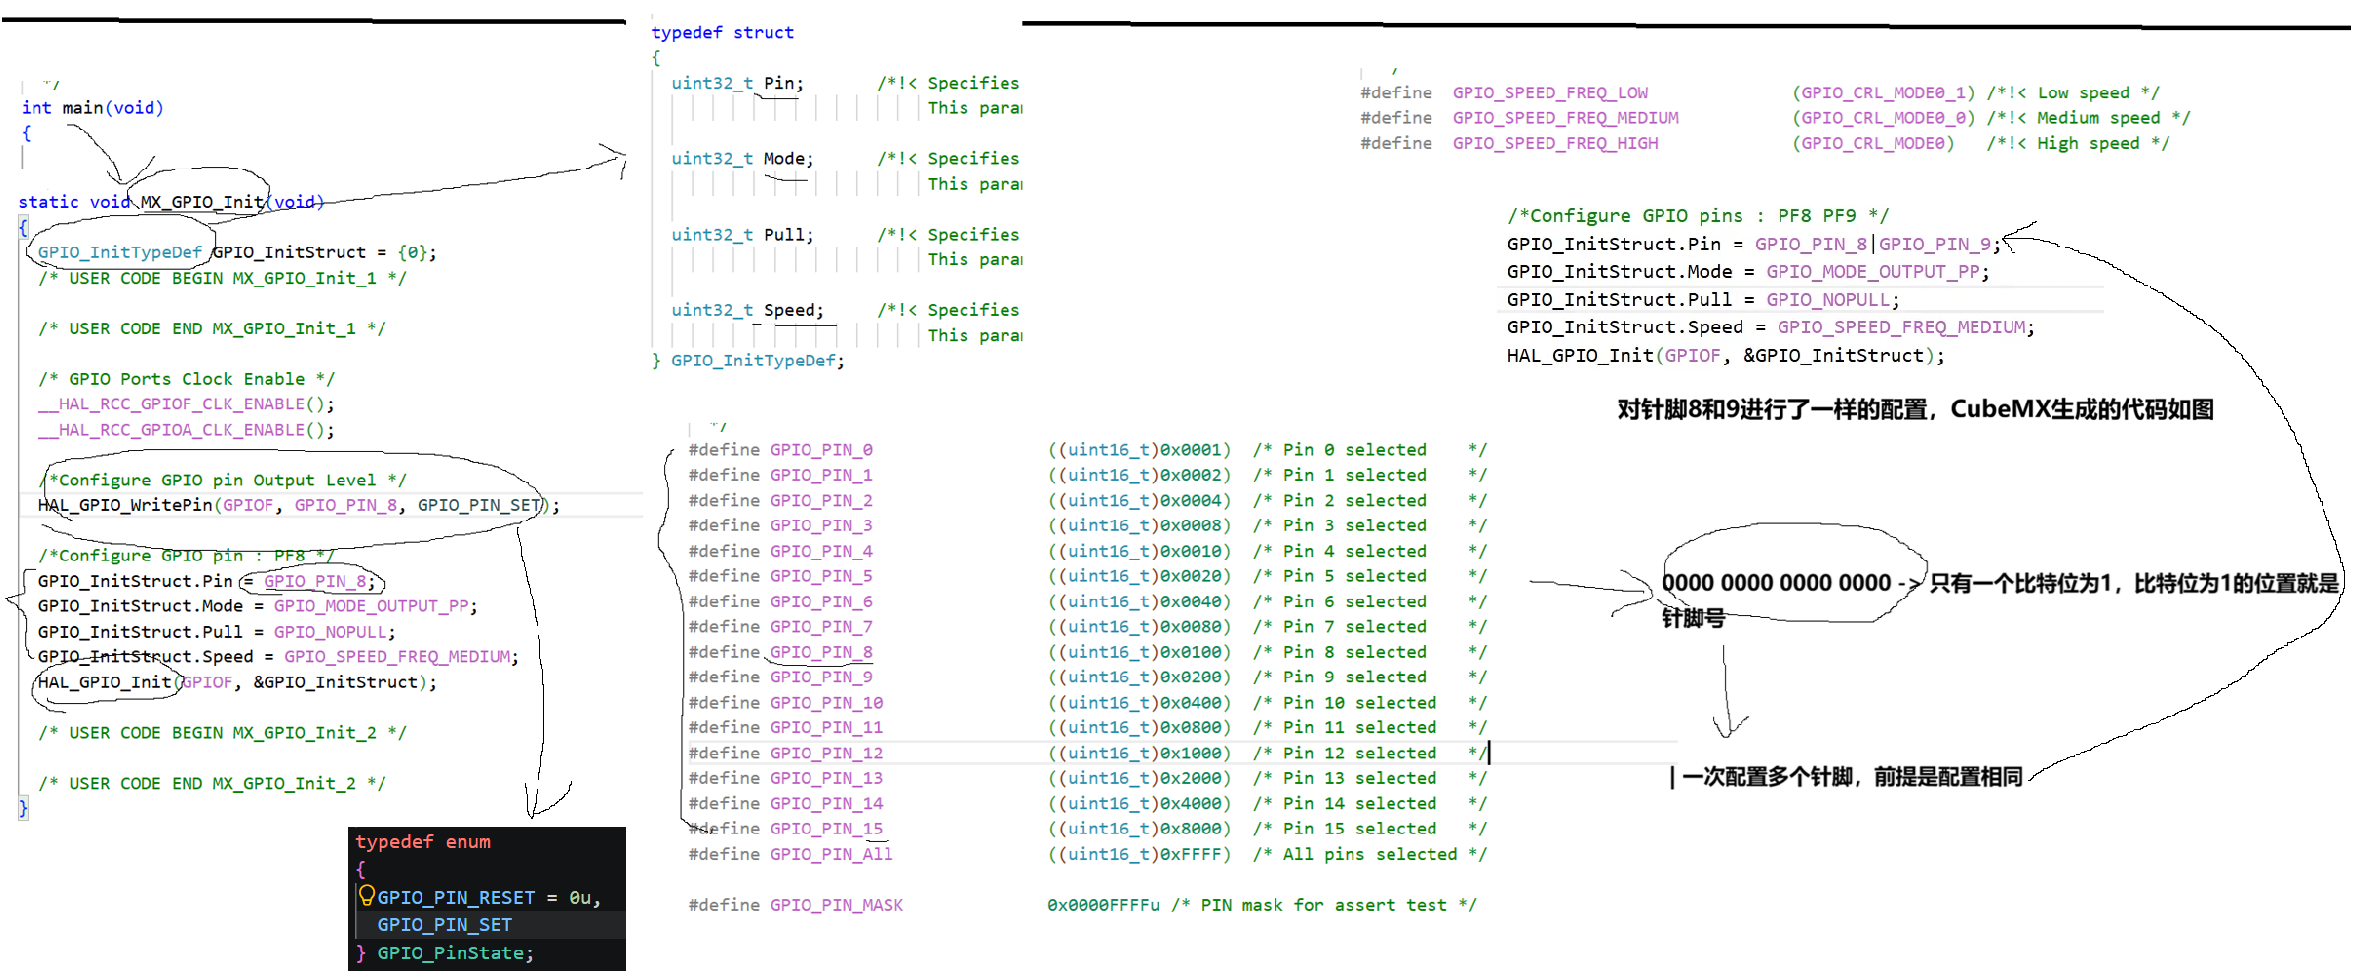Click the 'typedef enum' text
Screen dimensions: 2356x978
(423, 842)
